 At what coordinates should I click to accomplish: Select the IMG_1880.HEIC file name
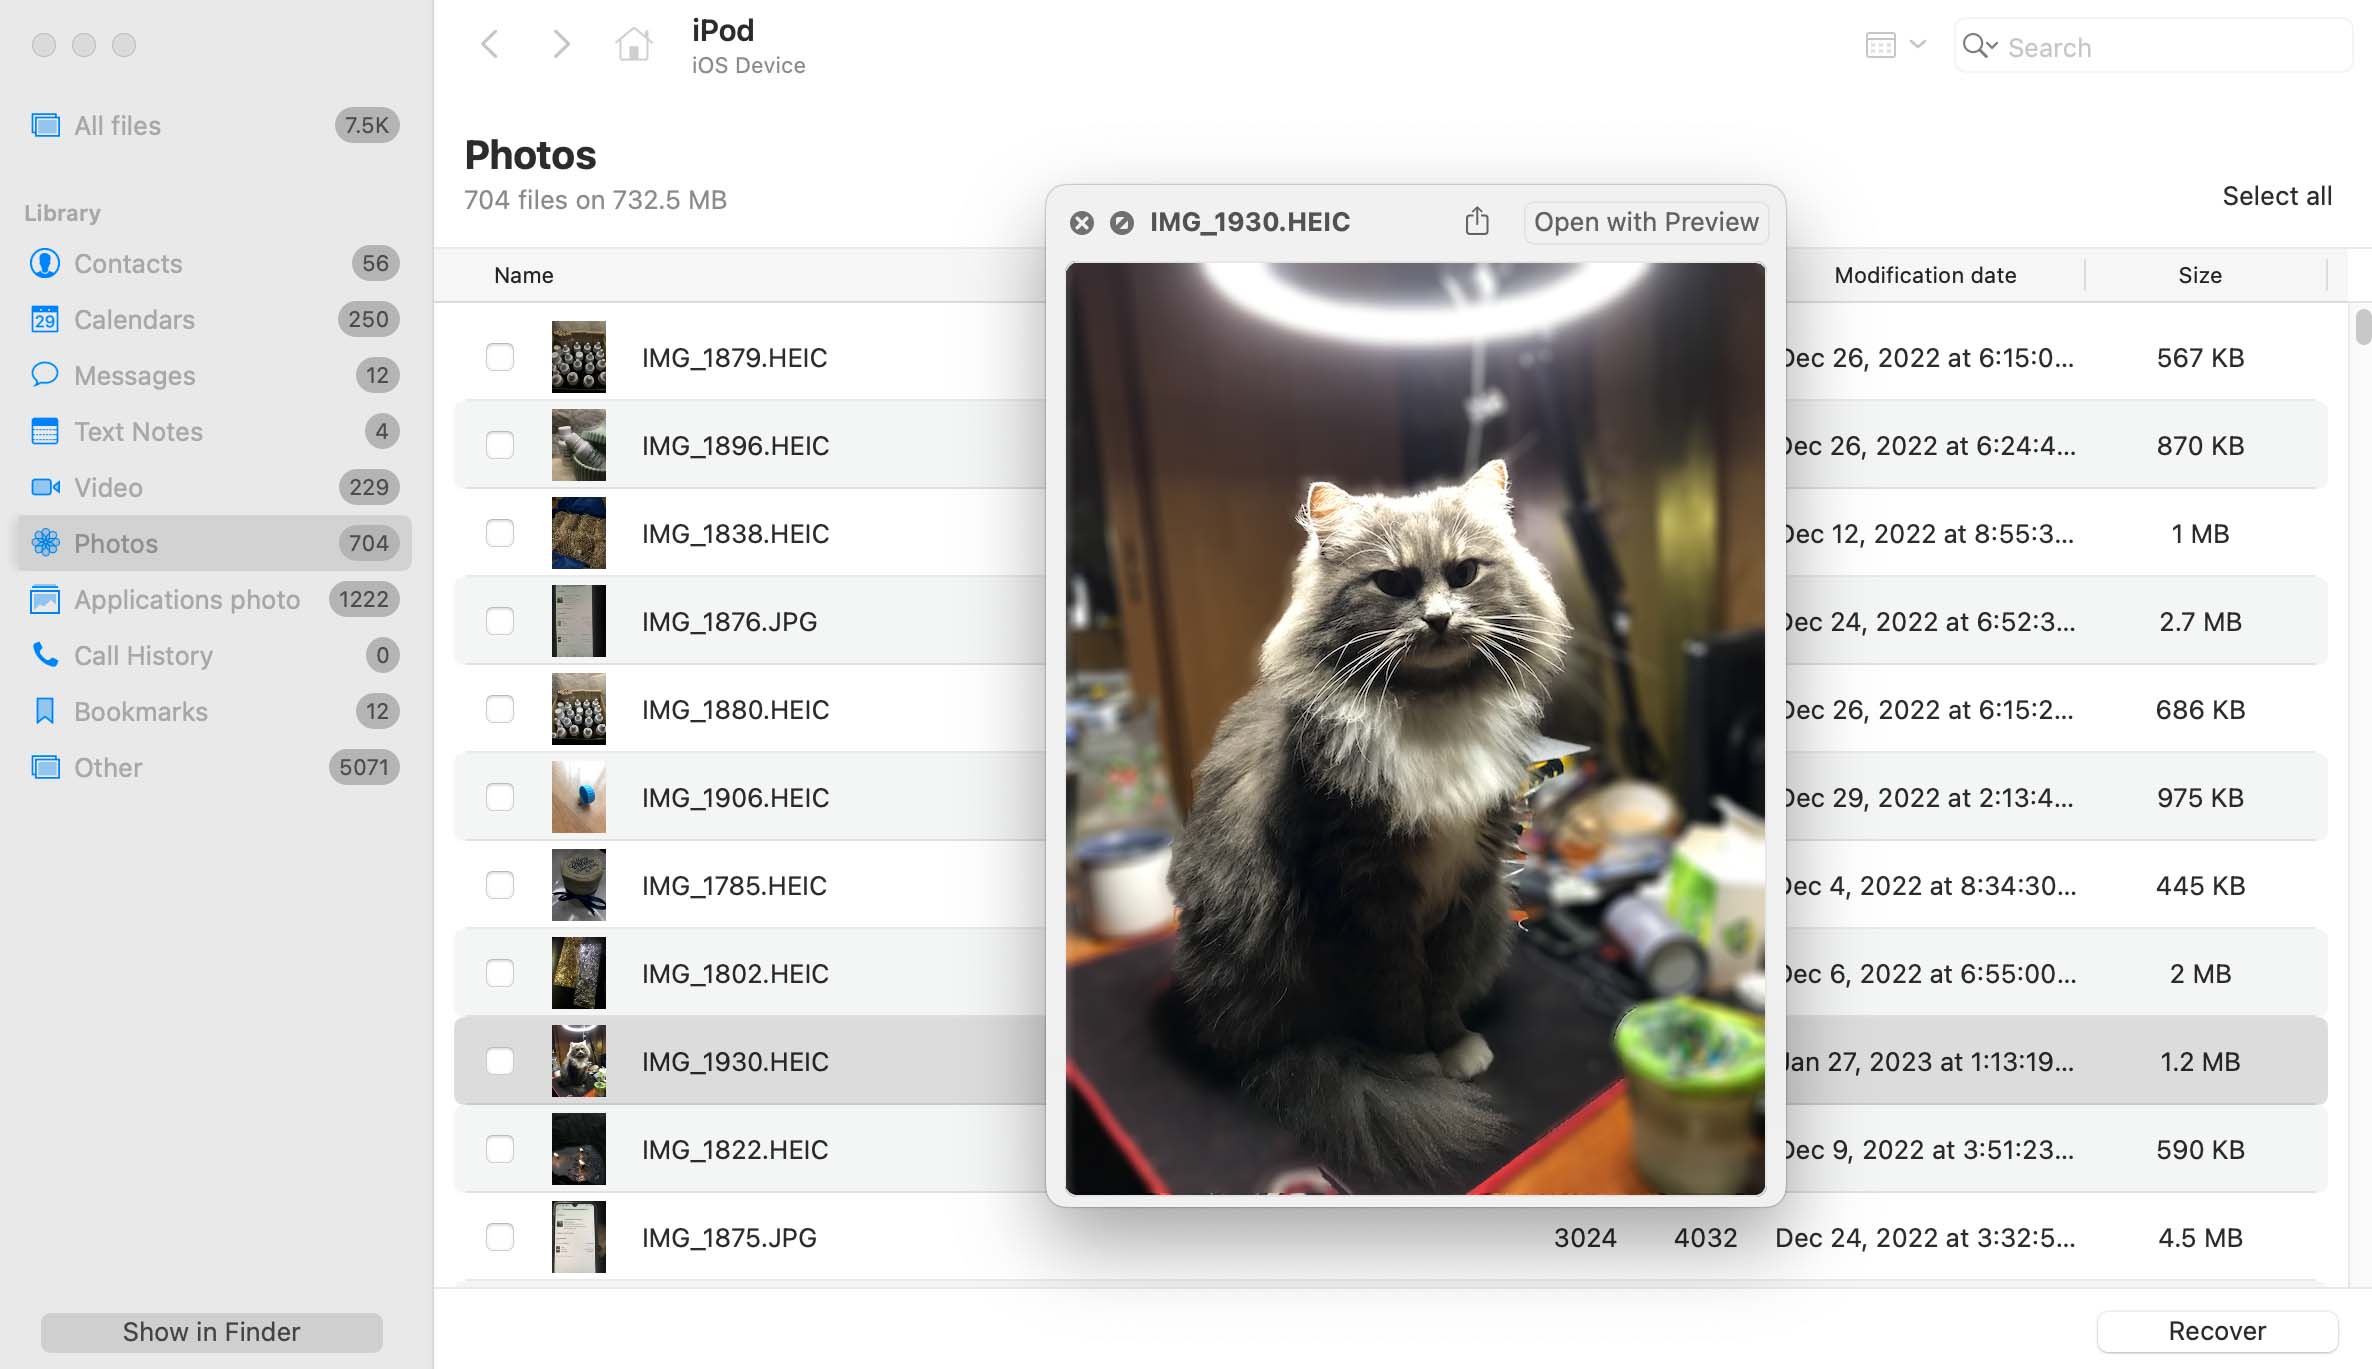pos(735,709)
